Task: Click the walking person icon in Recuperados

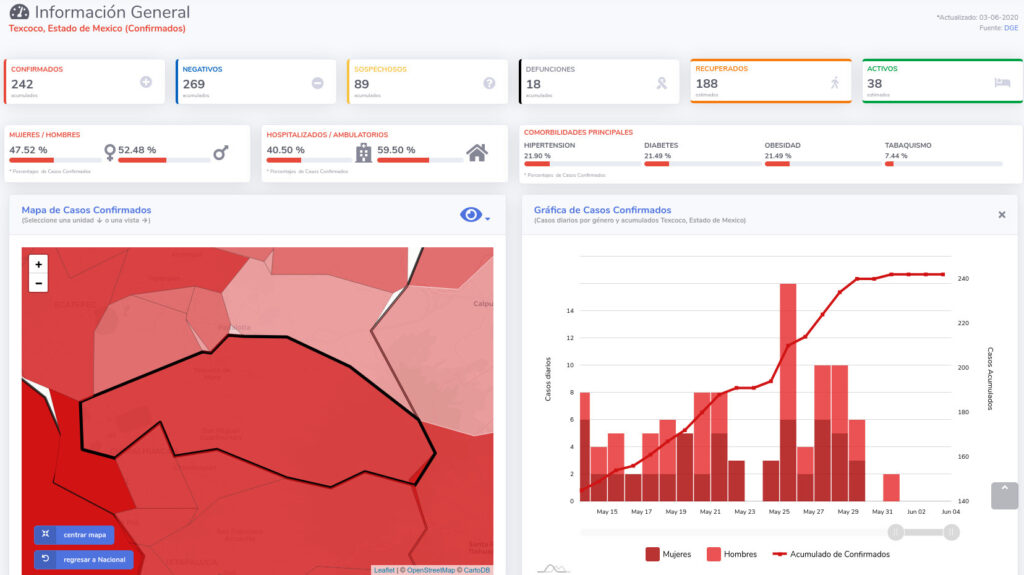Action: (x=835, y=83)
